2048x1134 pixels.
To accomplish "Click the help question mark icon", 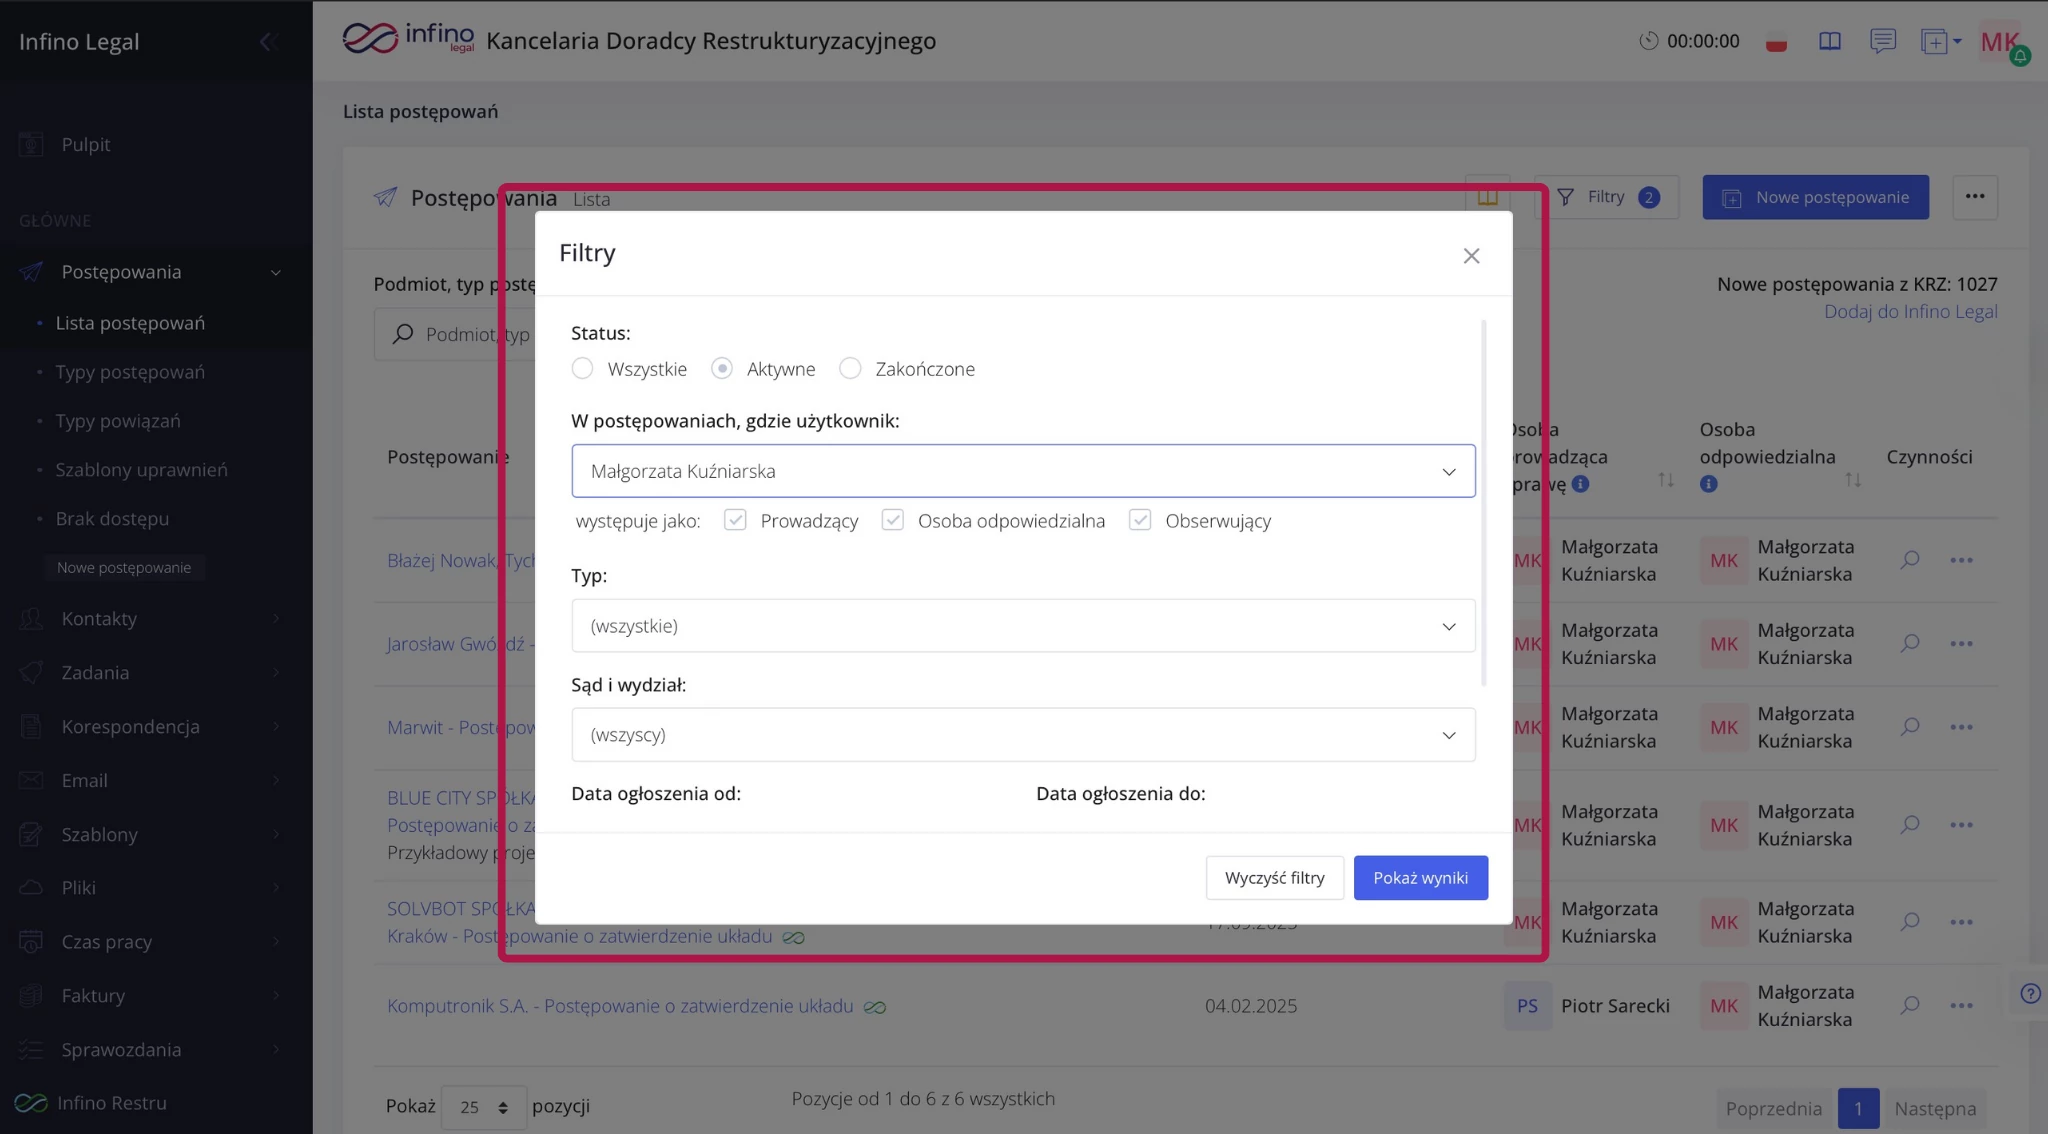I will (x=2030, y=993).
